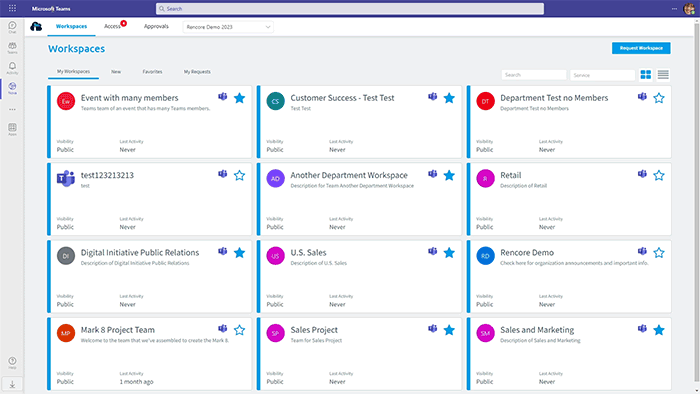700x394 pixels.
Task: Open the Help icon in sidebar
Action: pos(12,362)
